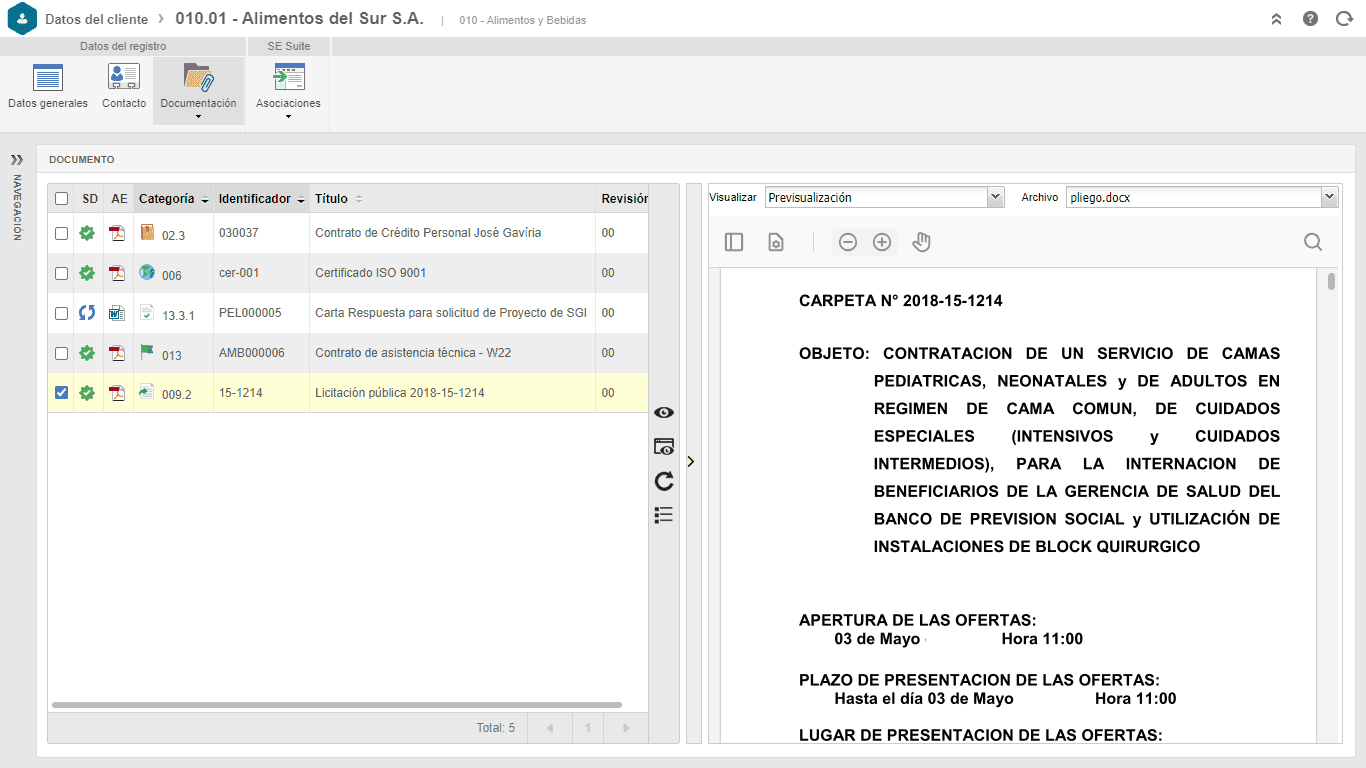Open document data window-with-eye icon

coord(664,447)
